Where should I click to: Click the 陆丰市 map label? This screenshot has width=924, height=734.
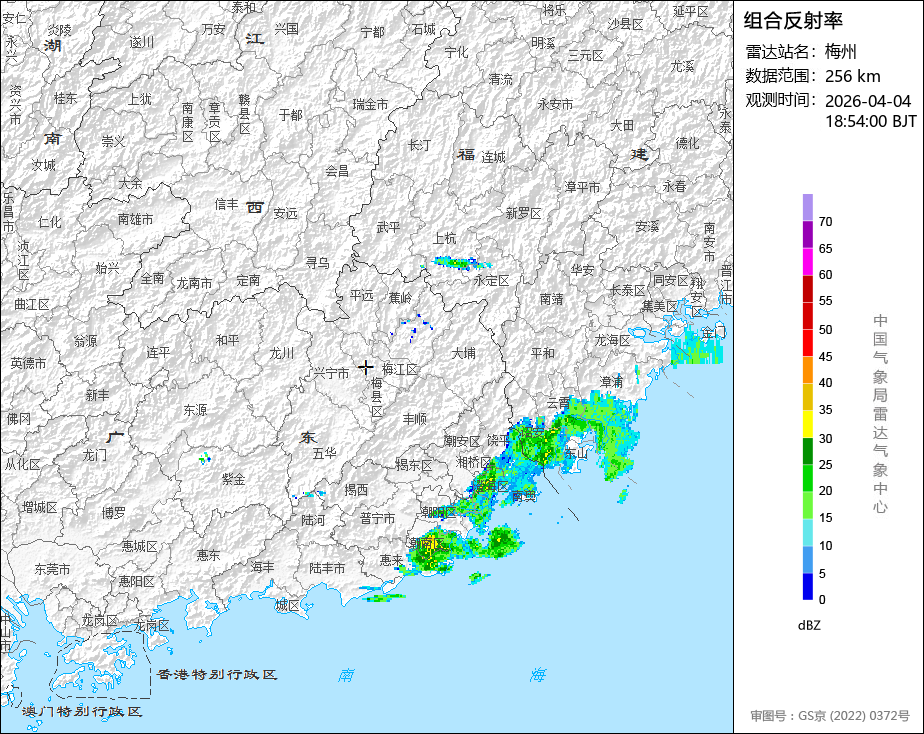coord(327,568)
